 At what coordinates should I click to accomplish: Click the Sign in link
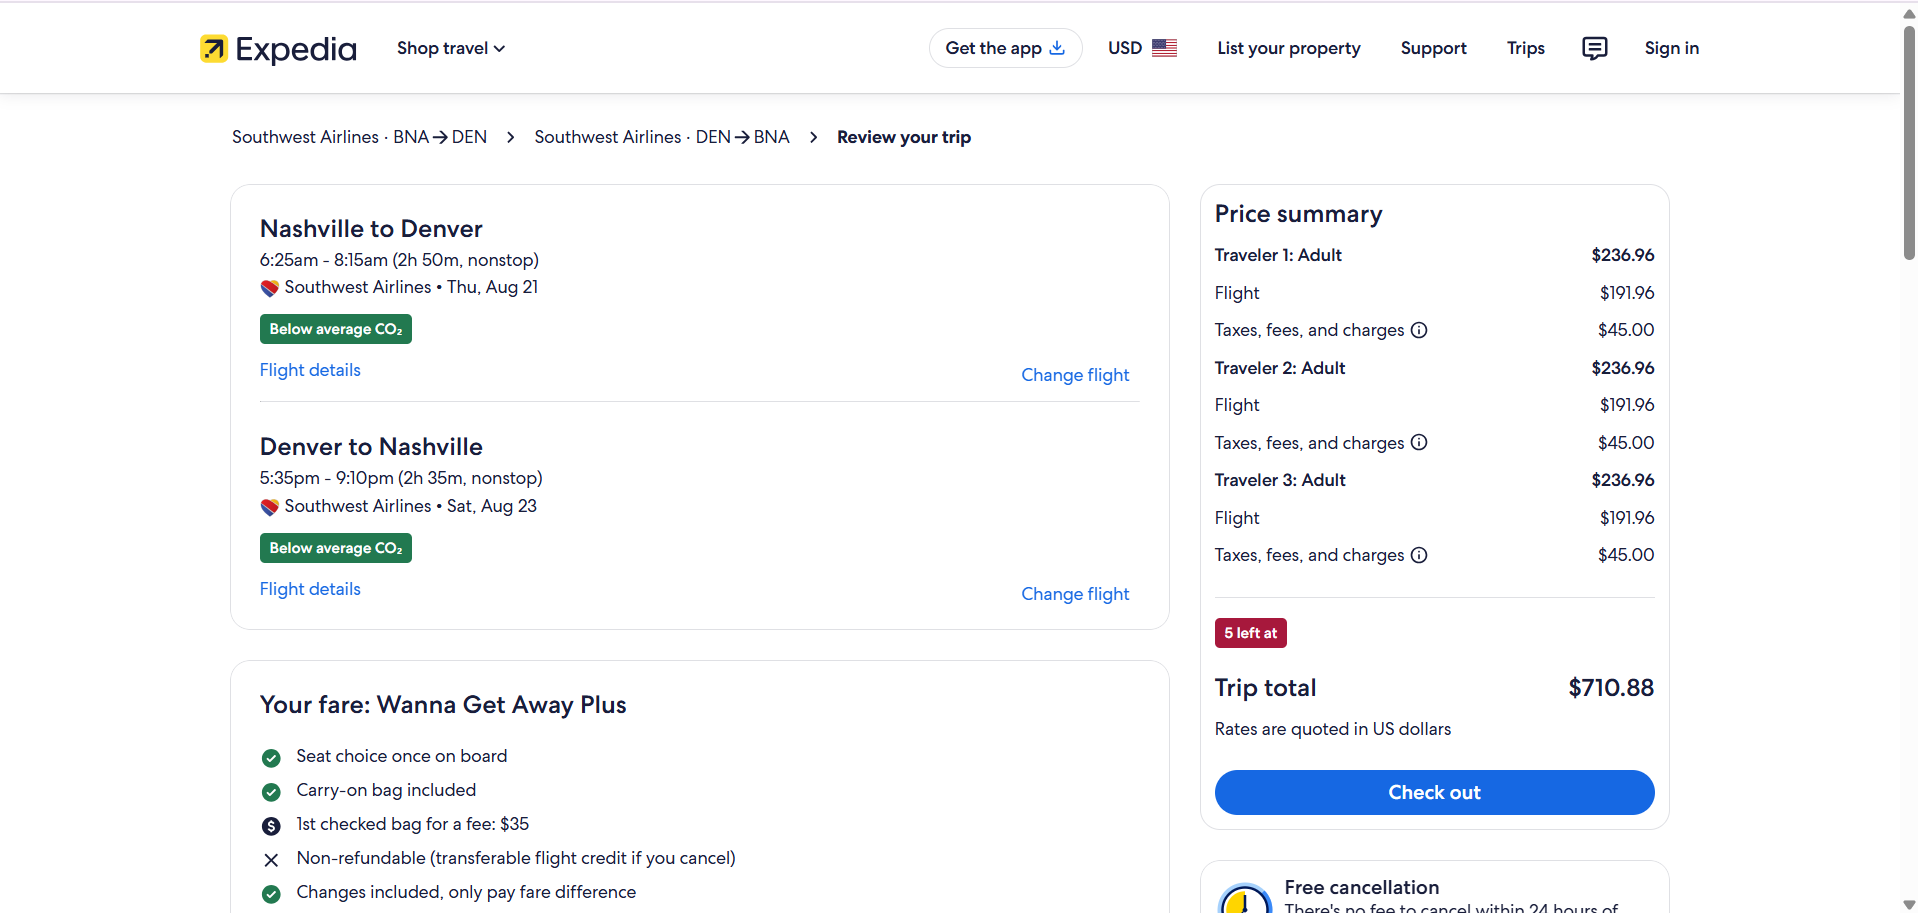pyautogui.click(x=1671, y=48)
